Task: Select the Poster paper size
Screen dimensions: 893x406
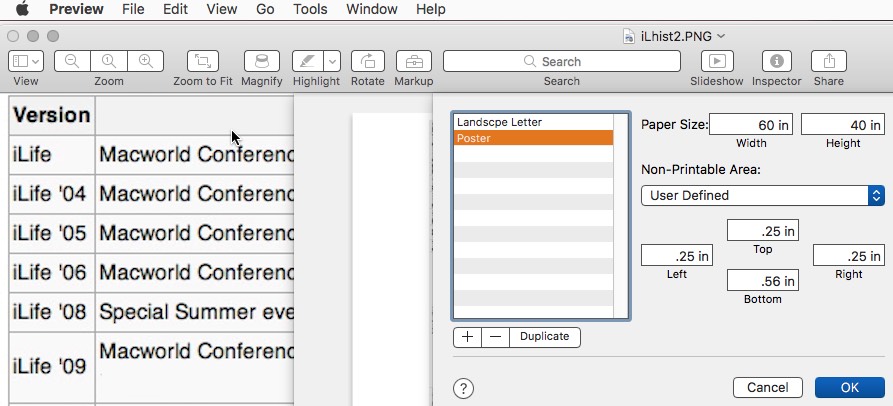Action: coord(533,138)
